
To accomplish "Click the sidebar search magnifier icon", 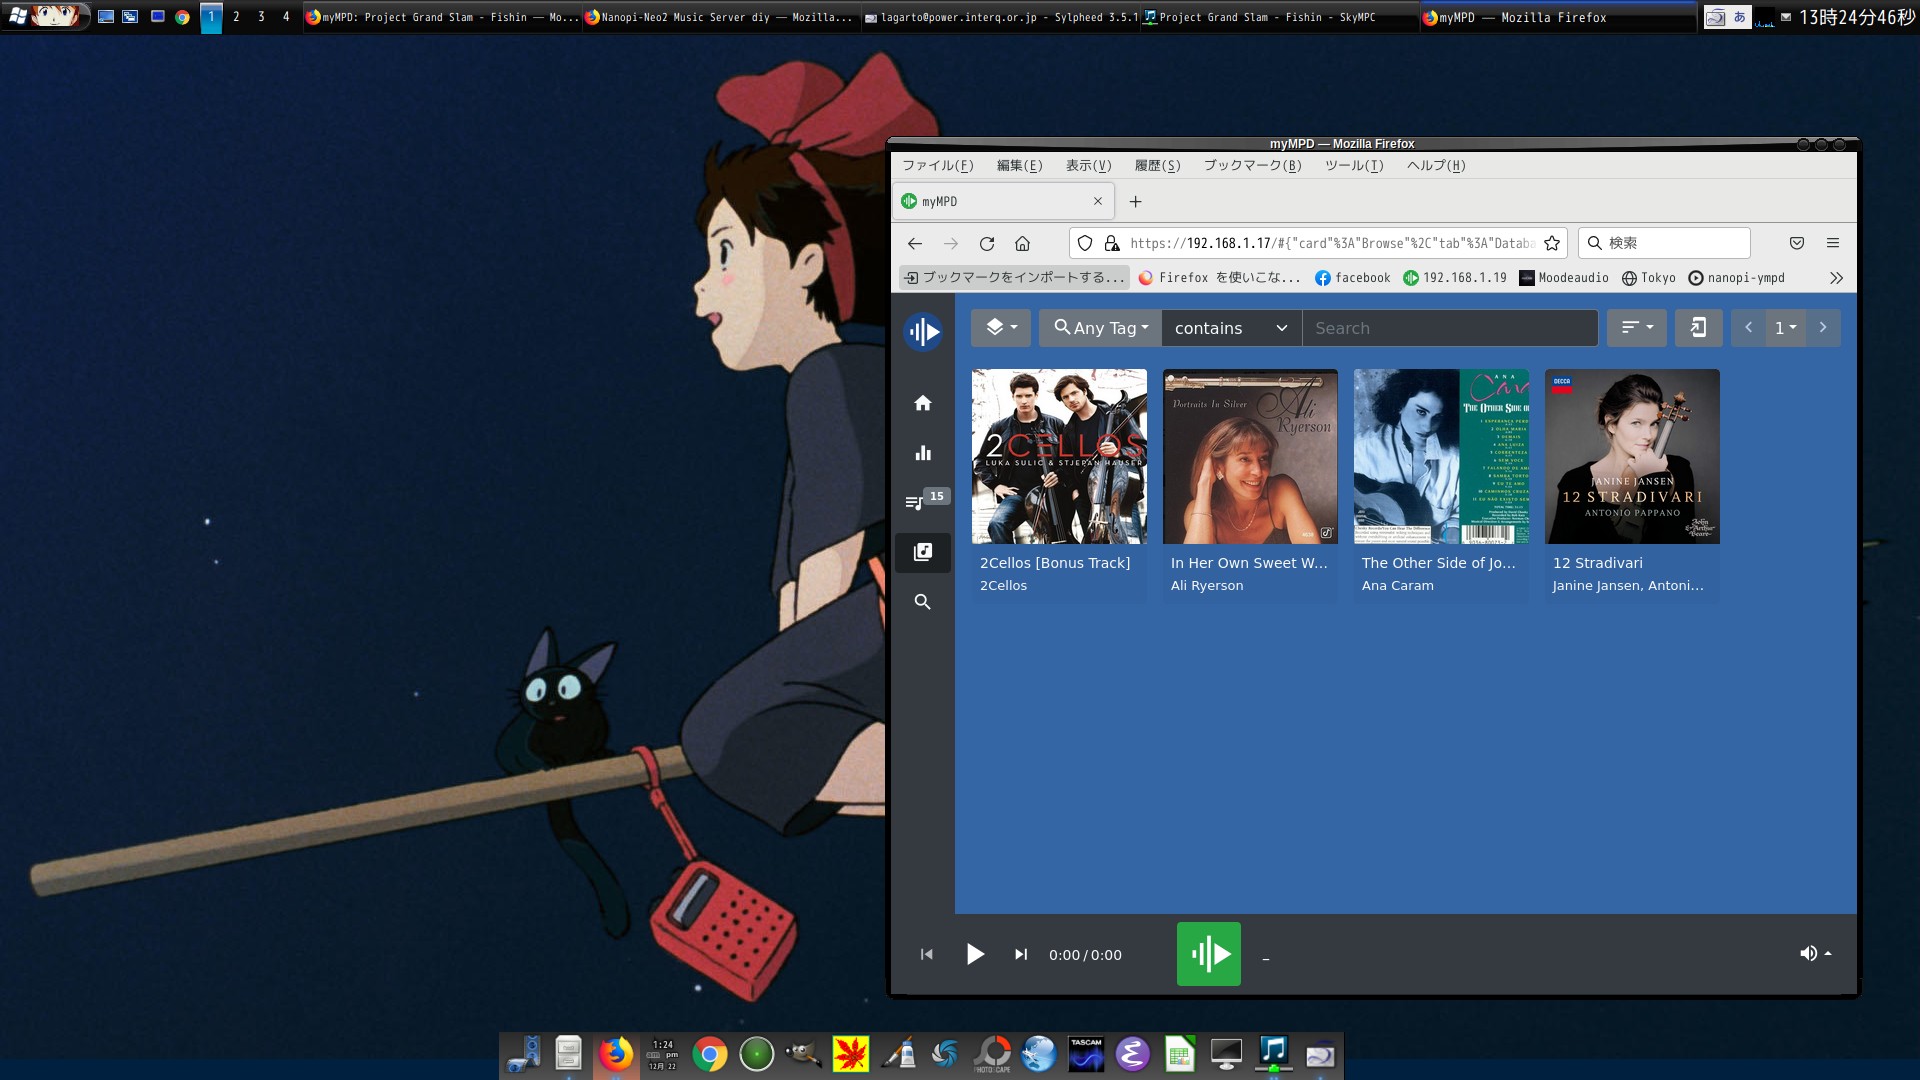I will (922, 602).
